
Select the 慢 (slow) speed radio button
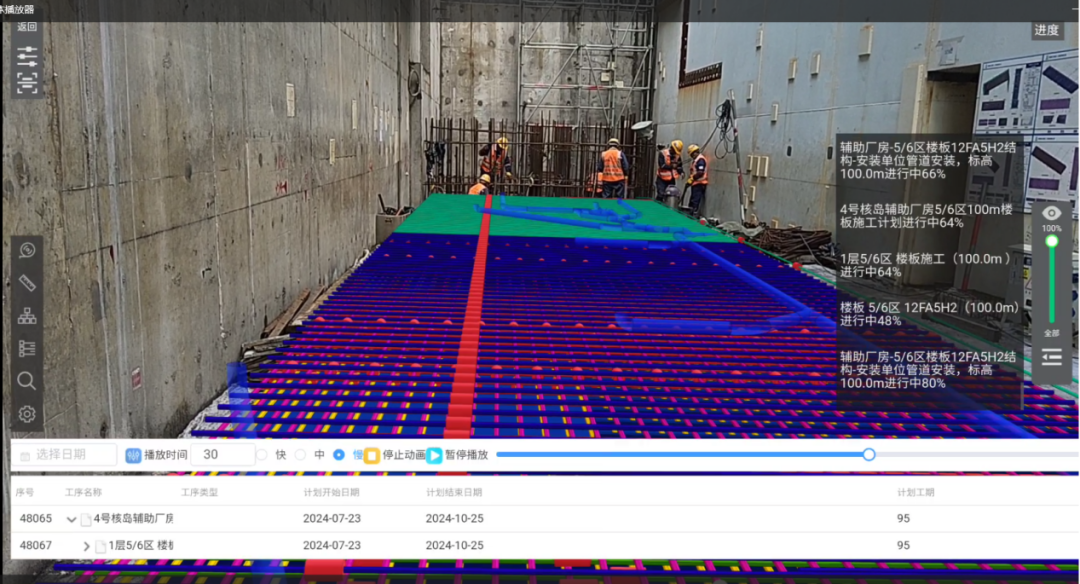coord(339,455)
